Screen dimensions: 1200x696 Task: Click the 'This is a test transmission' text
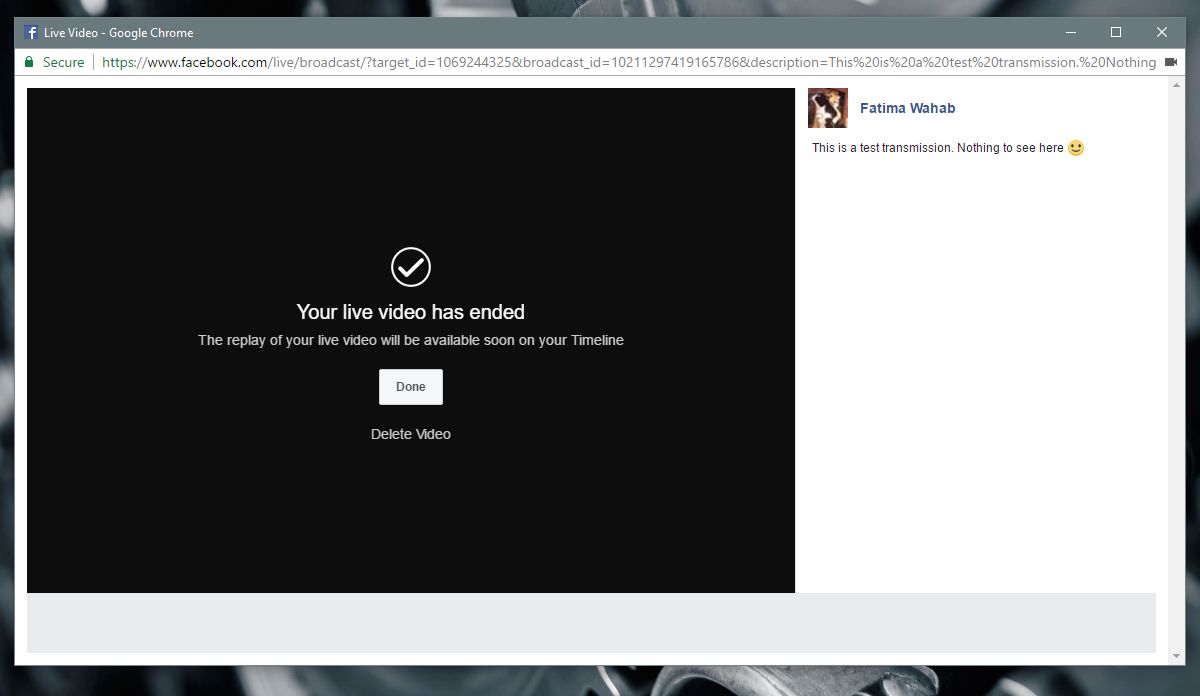pyautogui.click(x=938, y=148)
